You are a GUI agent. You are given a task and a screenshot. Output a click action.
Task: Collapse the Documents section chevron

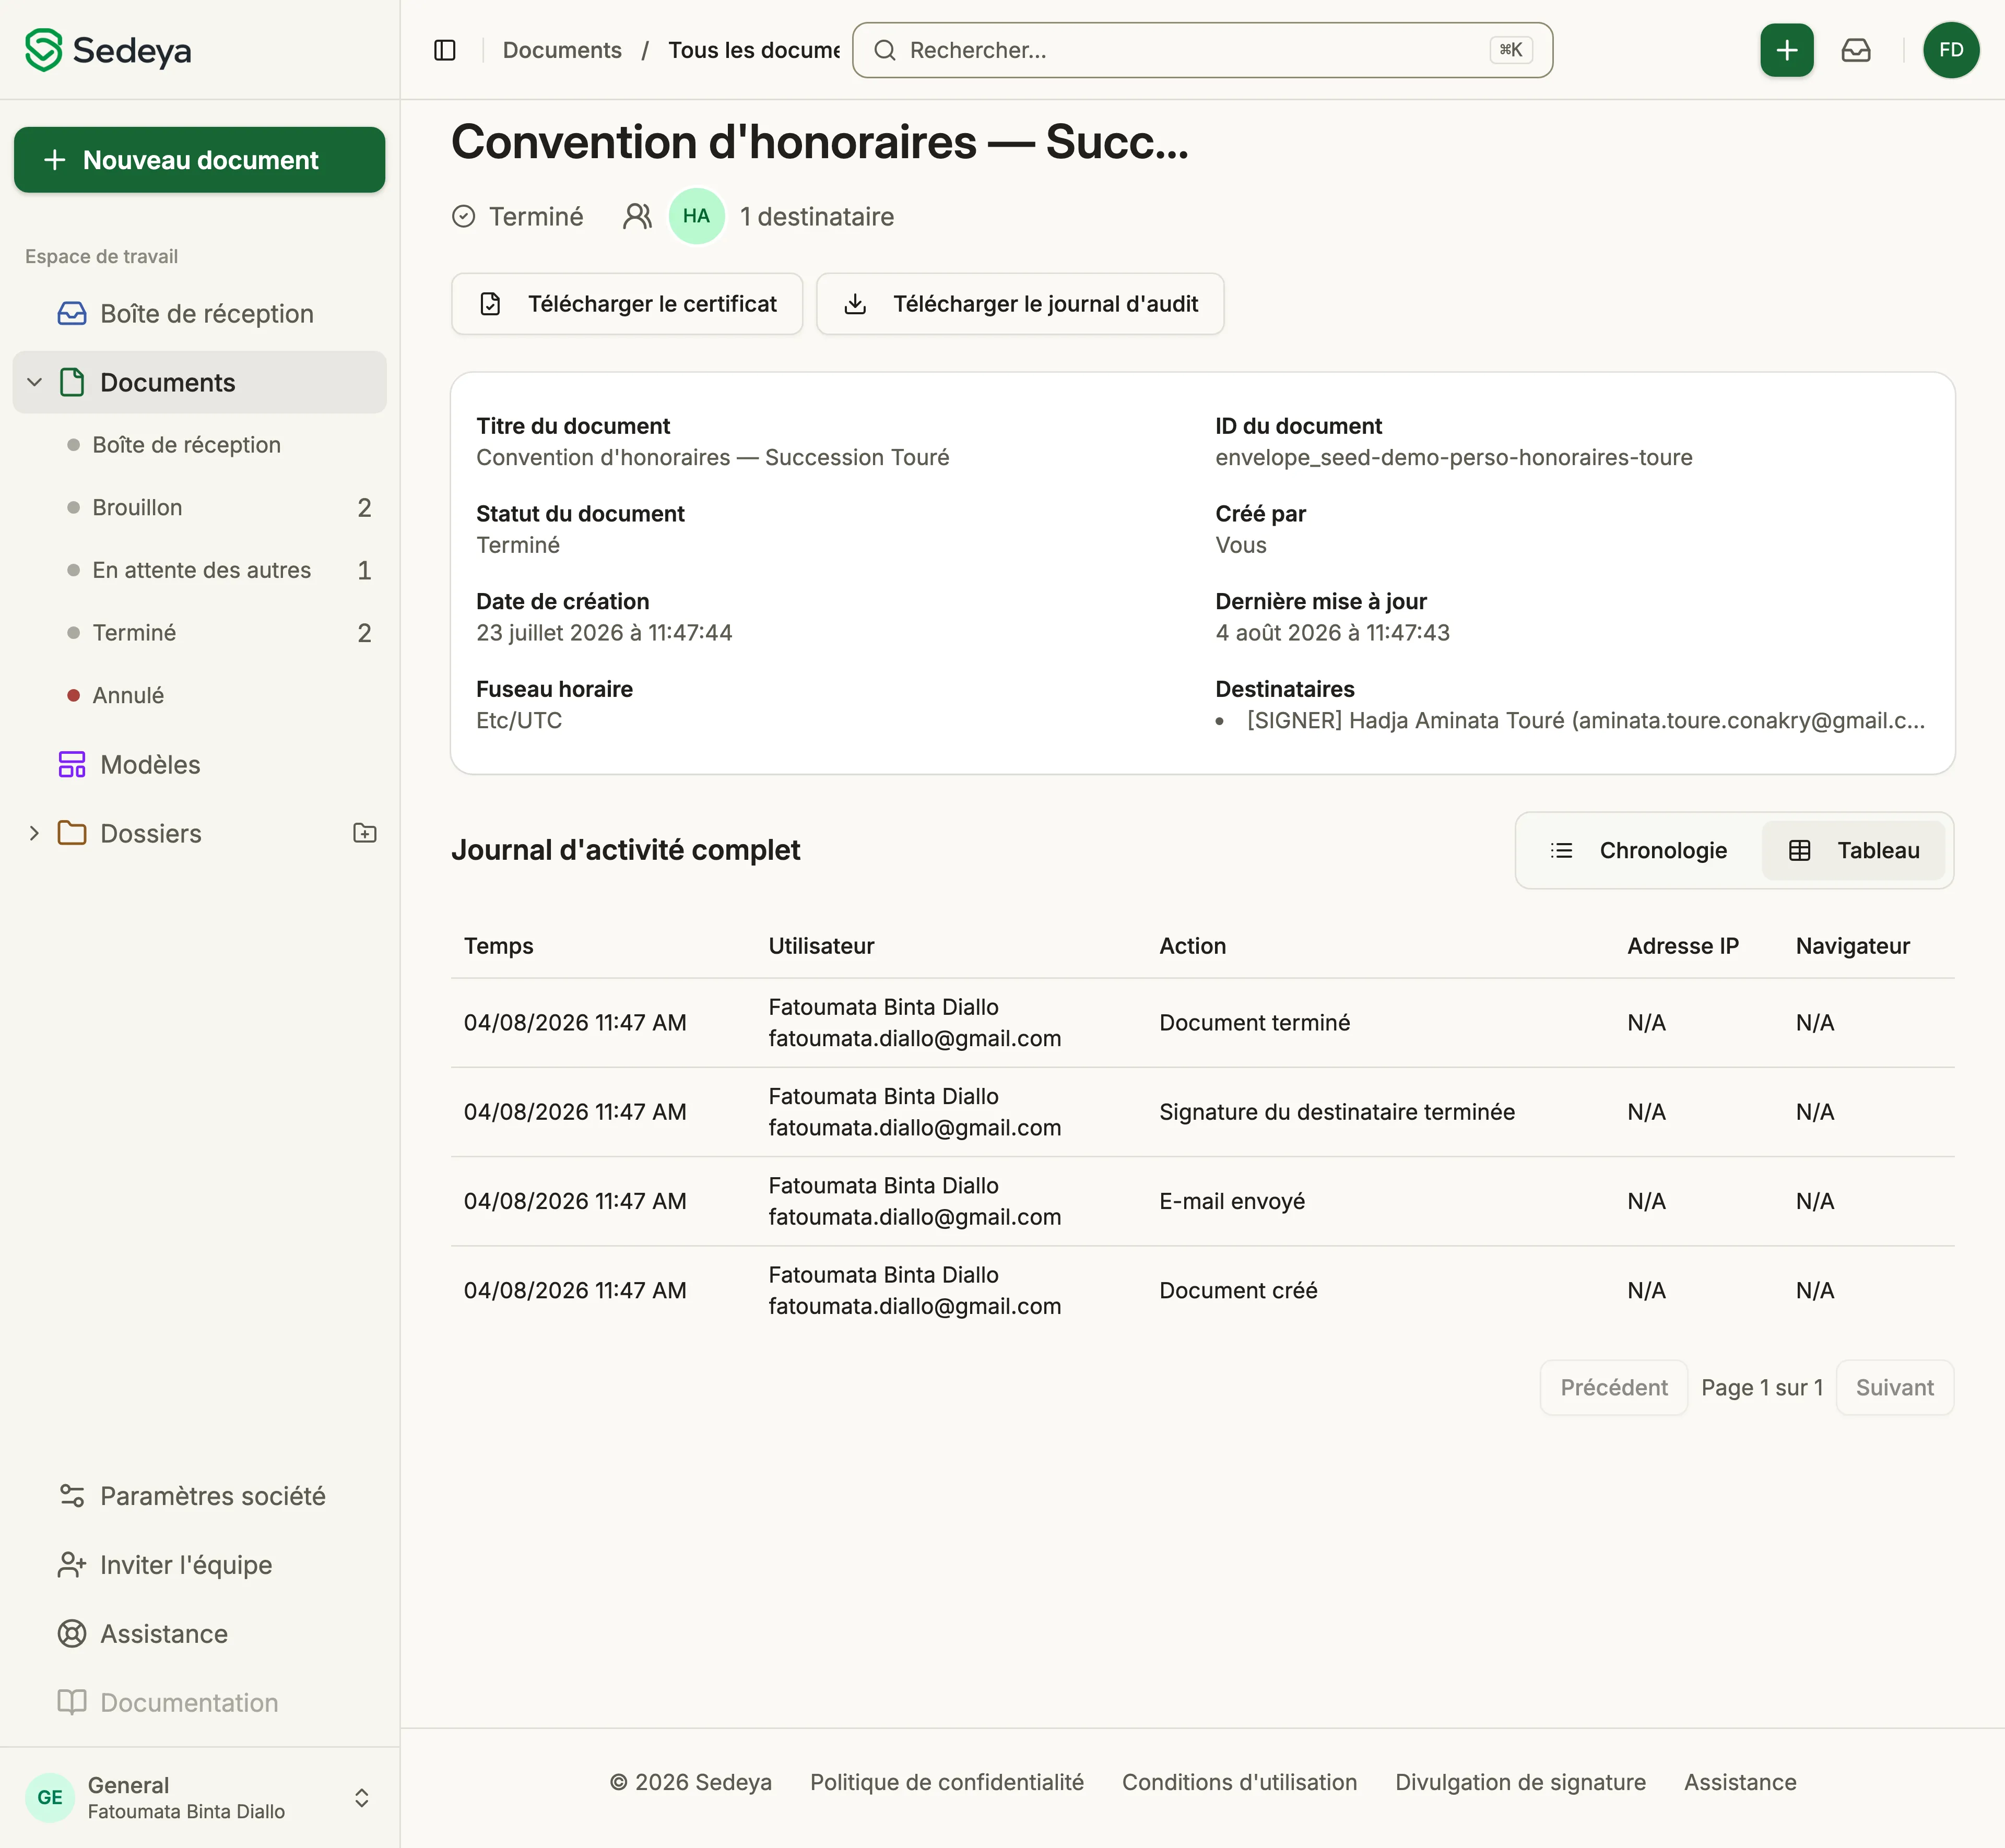(34, 382)
